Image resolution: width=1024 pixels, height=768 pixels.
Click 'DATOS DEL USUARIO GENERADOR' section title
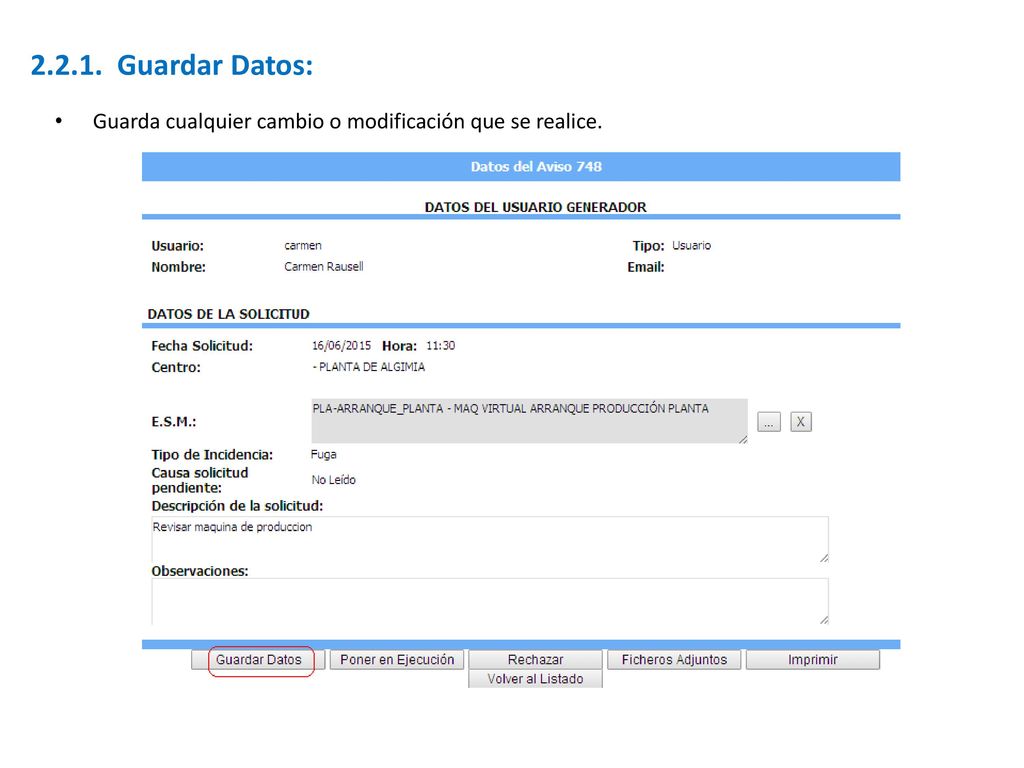(x=536, y=207)
